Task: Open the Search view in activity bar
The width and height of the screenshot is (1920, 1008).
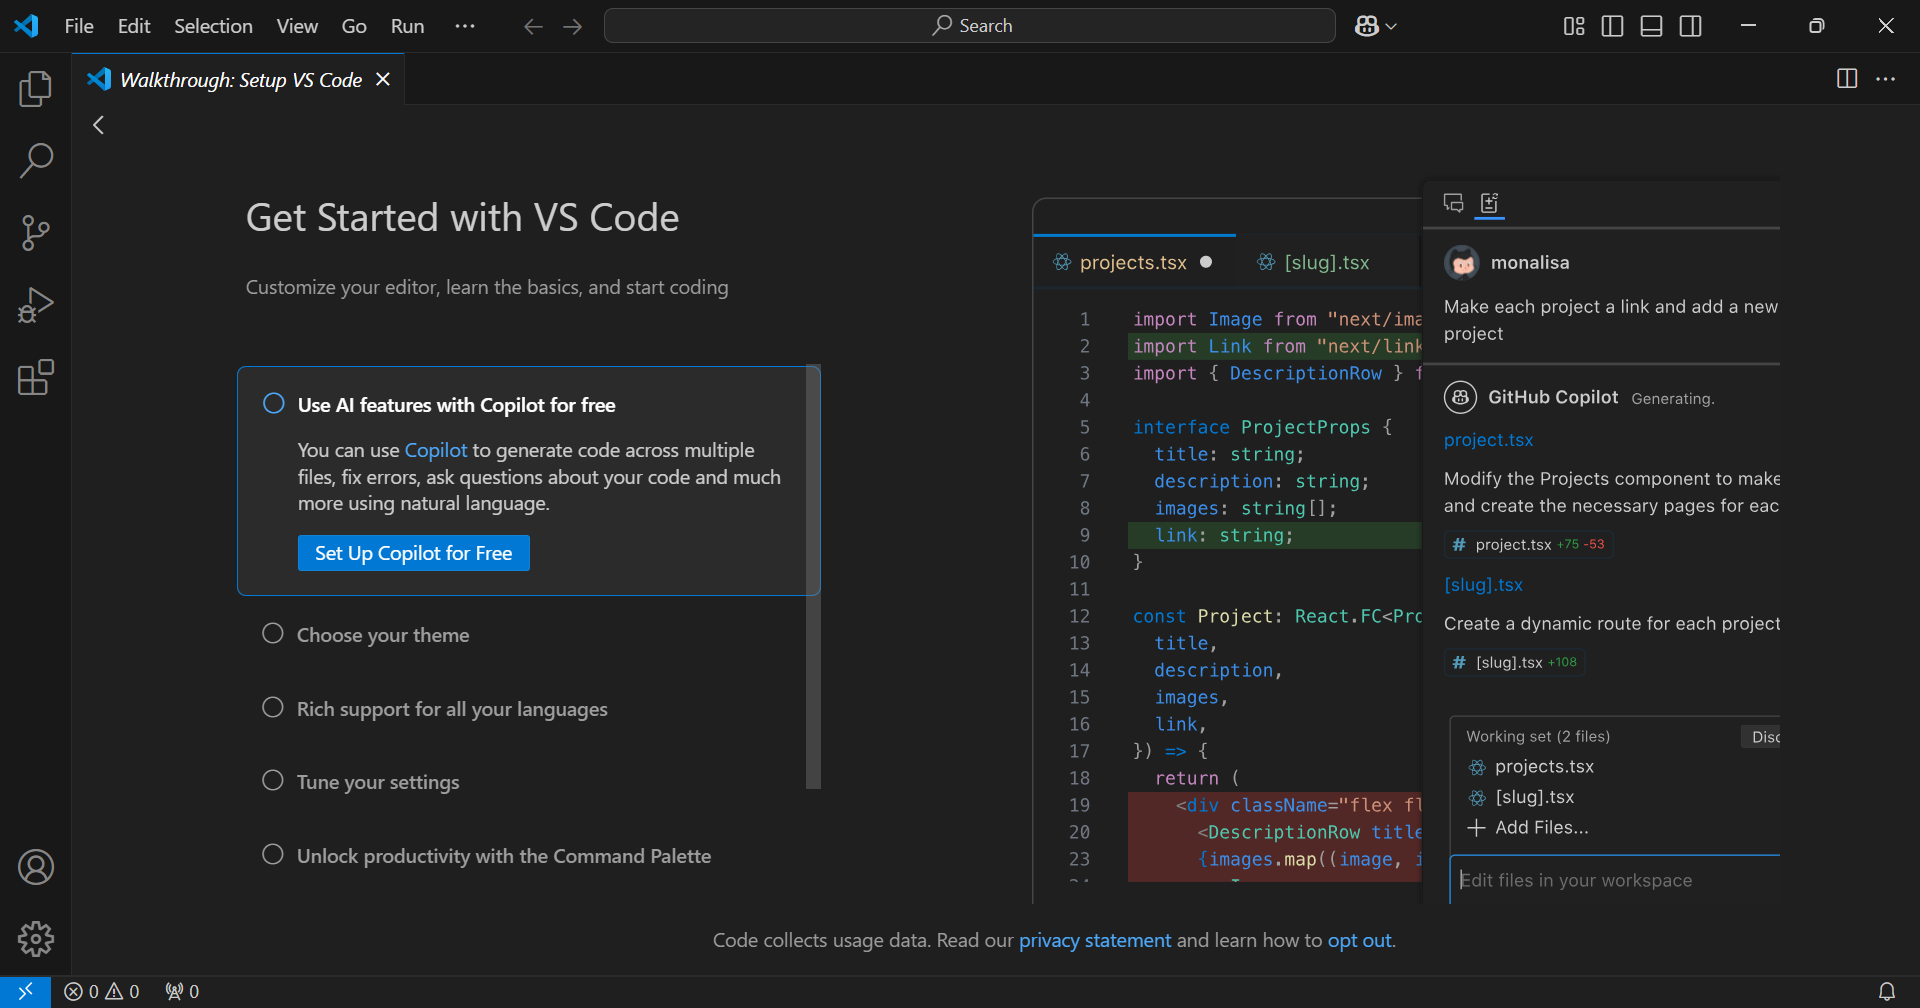Action: [36, 160]
